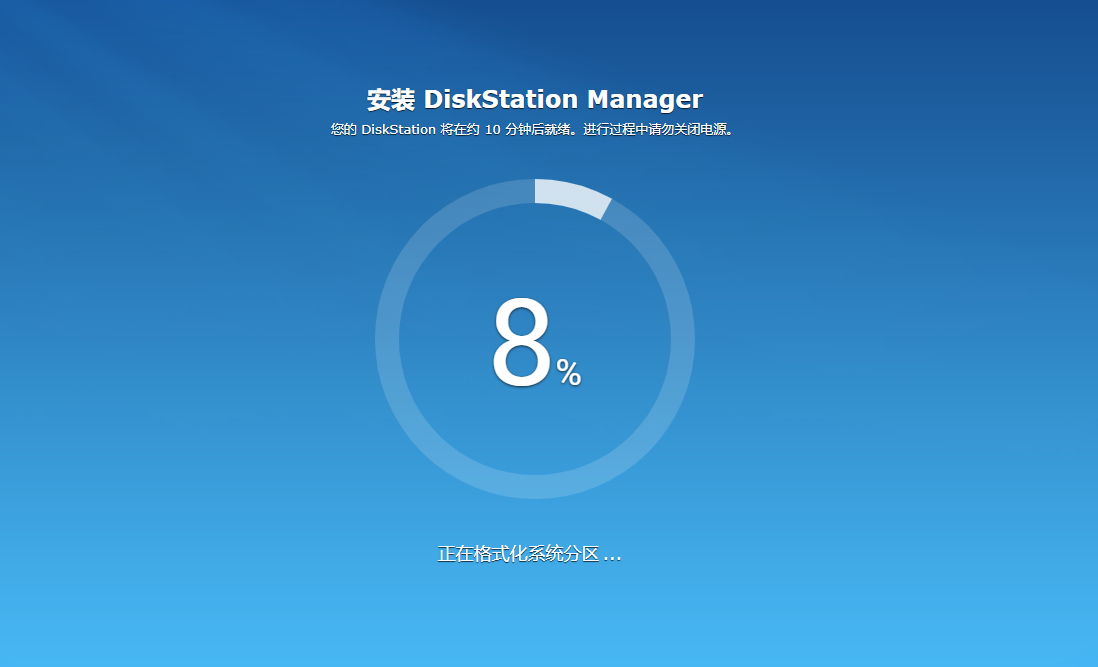Click the 正在格式化系统分区 status text

point(518,554)
